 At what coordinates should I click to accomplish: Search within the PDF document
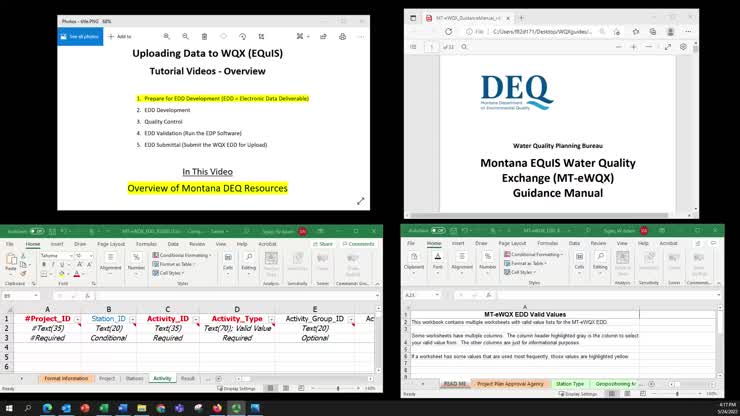coord(464,47)
